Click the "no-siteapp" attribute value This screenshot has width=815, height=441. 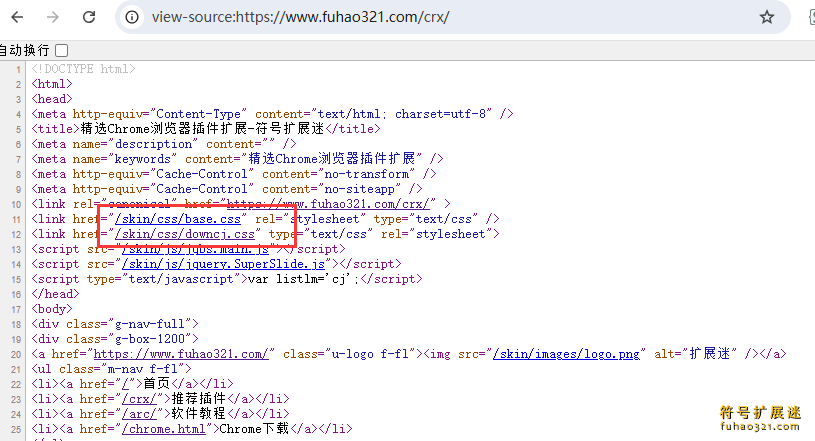(359, 189)
